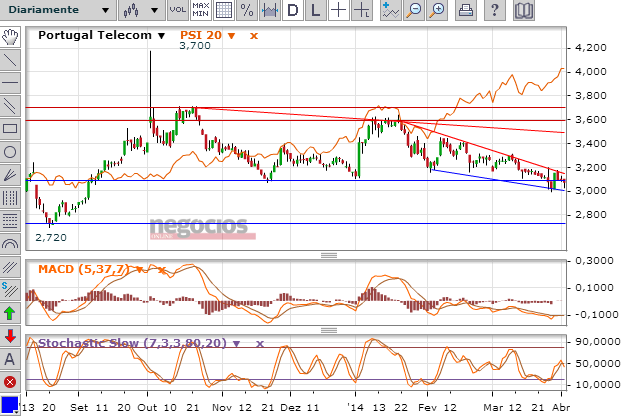Print the chart
Image resolution: width=625 pixels, height=417 pixels.
click(x=466, y=10)
